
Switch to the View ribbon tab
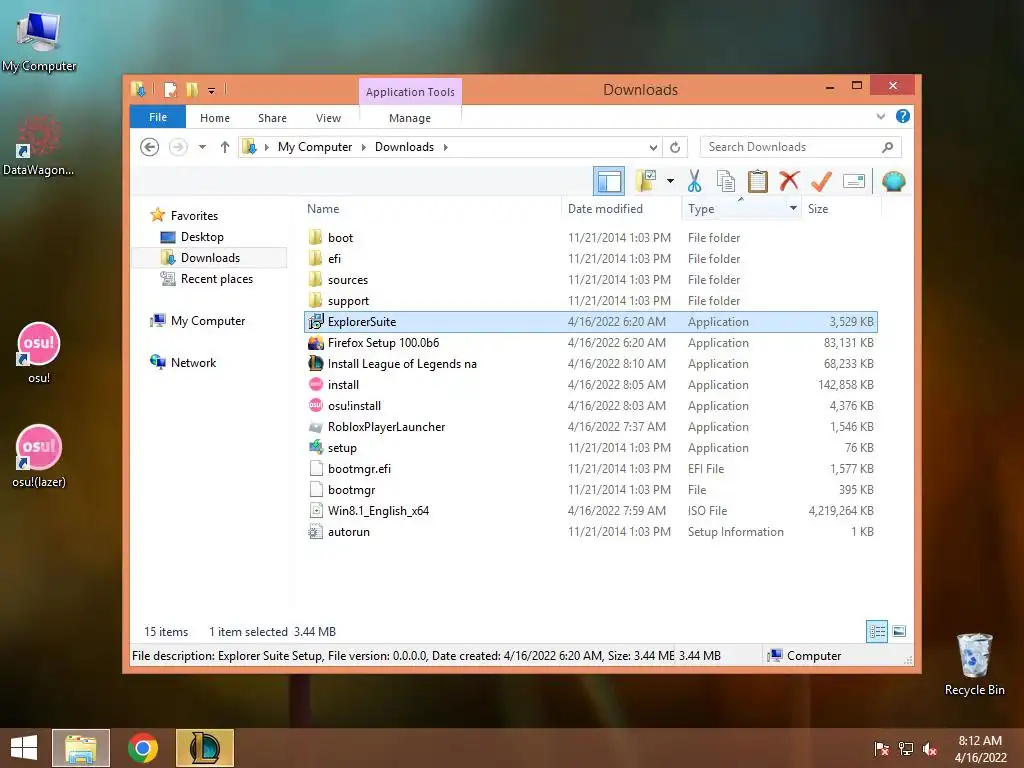coord(328,118)
